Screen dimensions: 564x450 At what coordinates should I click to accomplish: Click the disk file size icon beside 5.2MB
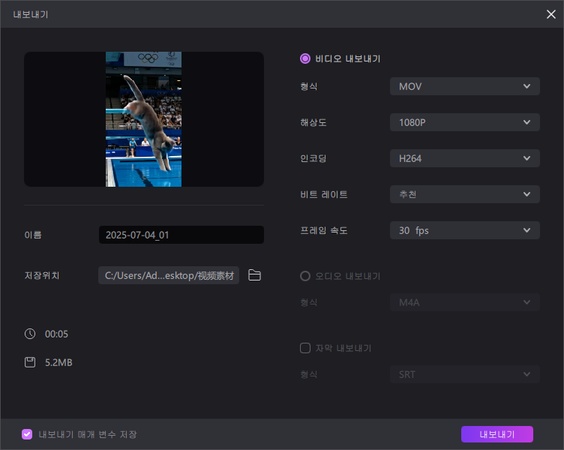(x=30, y=362)
